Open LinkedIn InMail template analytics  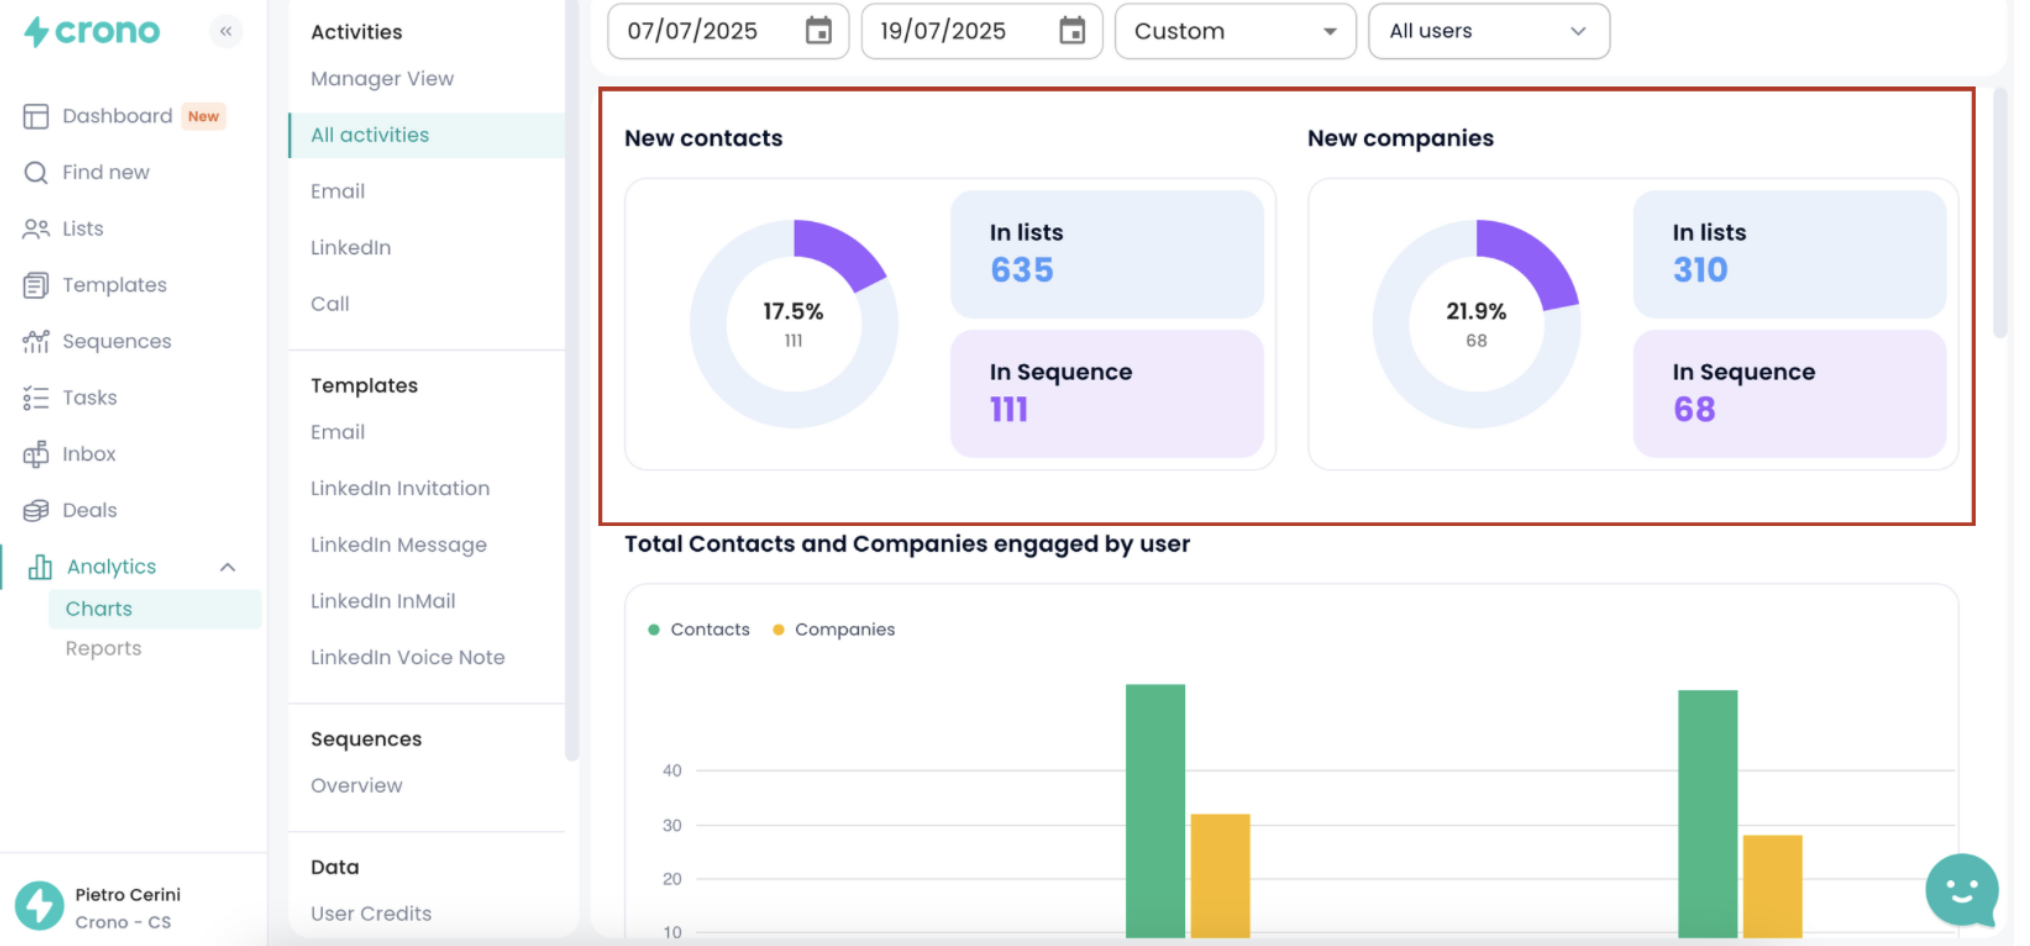(x=383, y=602)
